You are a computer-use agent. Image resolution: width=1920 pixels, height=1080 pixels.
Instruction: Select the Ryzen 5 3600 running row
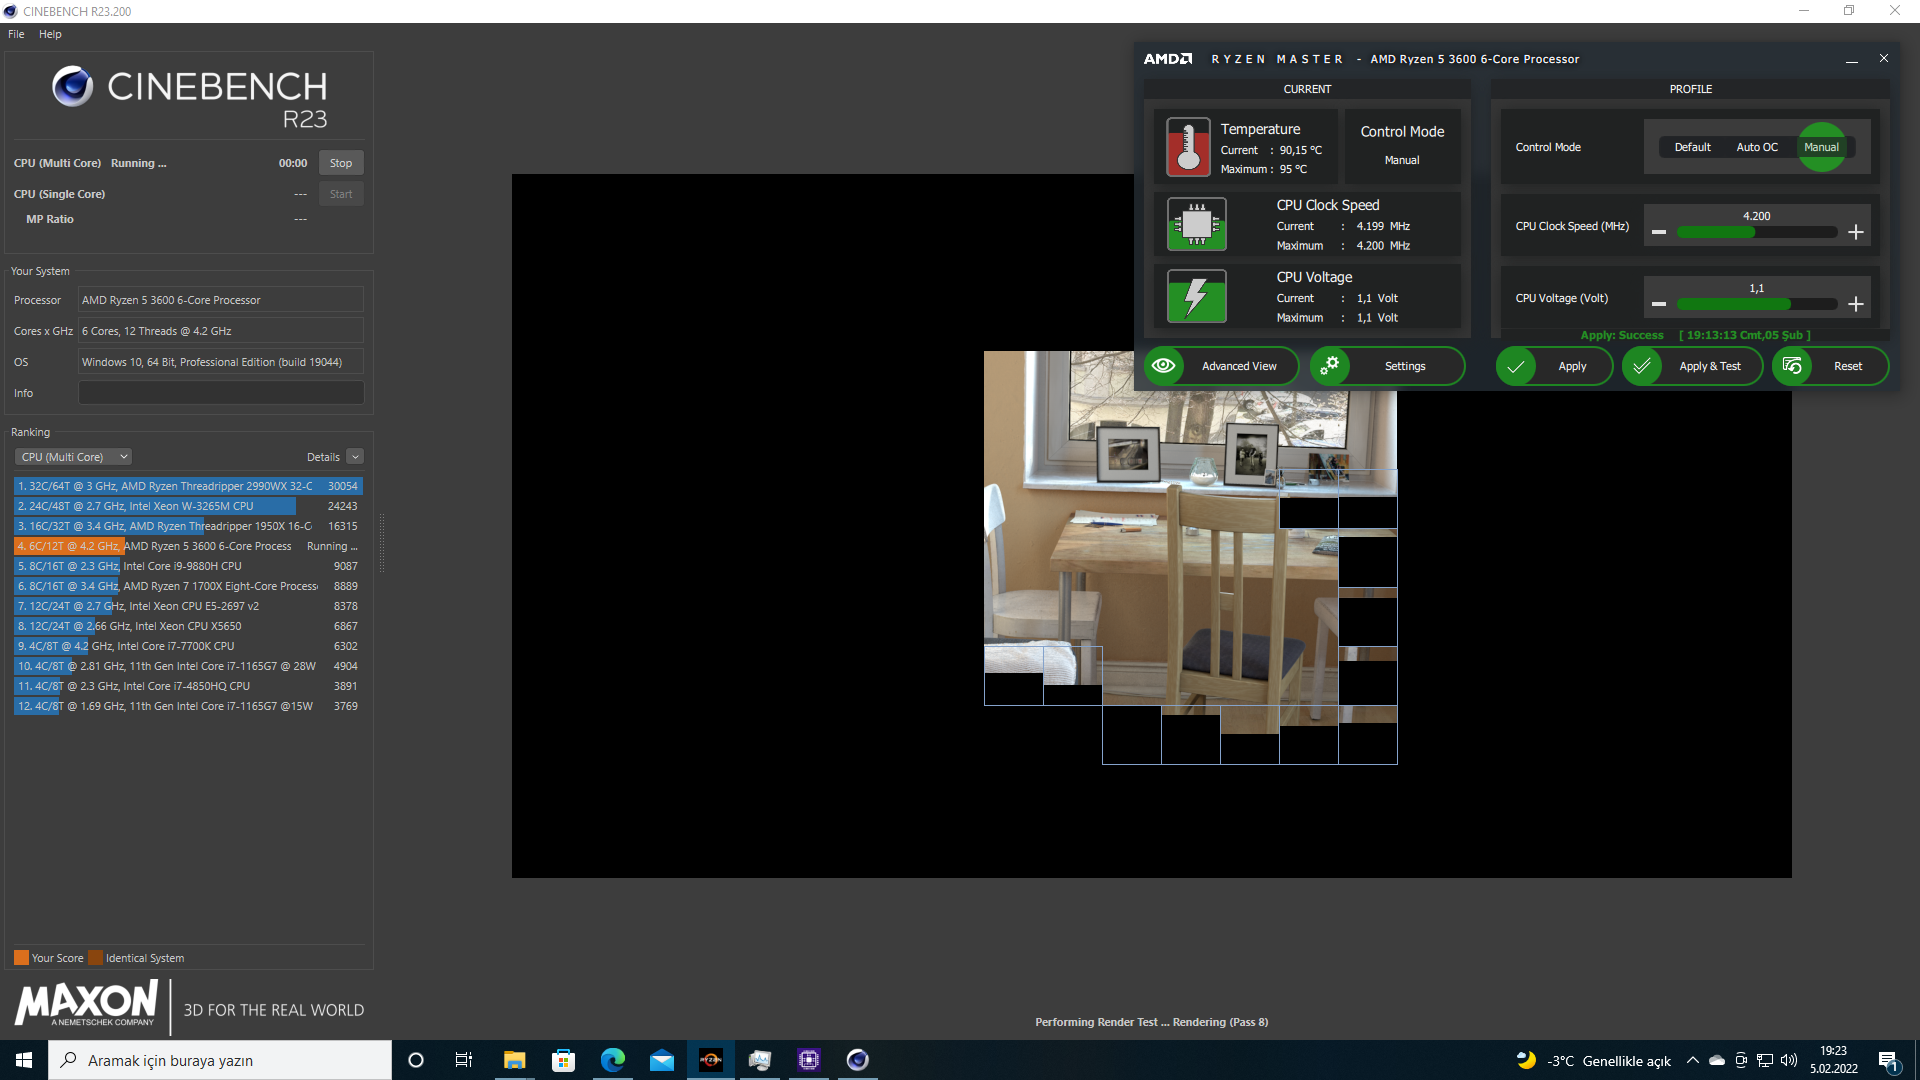(x=188, y=546)
